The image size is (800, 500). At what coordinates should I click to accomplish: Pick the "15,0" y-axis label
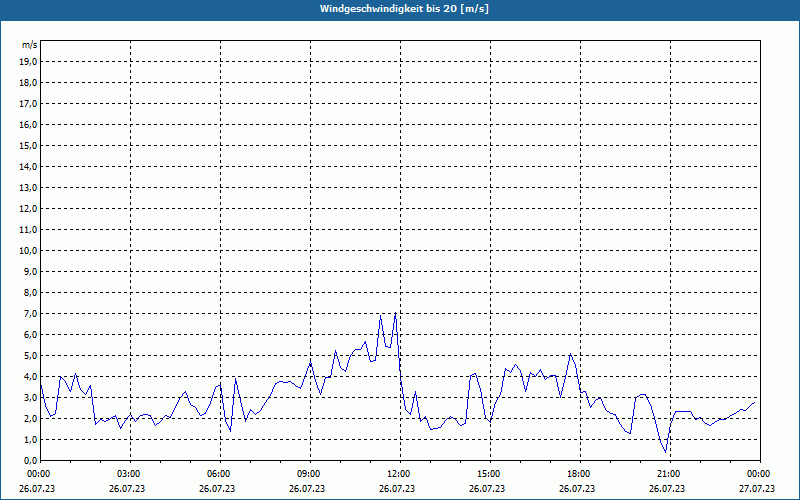coord(28,145)
